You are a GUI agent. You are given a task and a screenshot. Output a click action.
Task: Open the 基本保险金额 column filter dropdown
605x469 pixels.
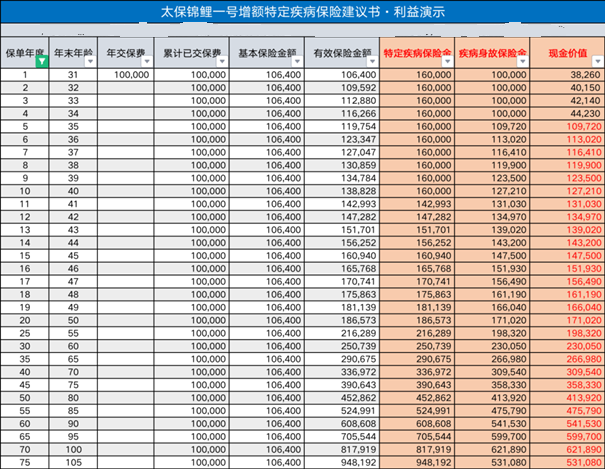click(x=297, y=61)
